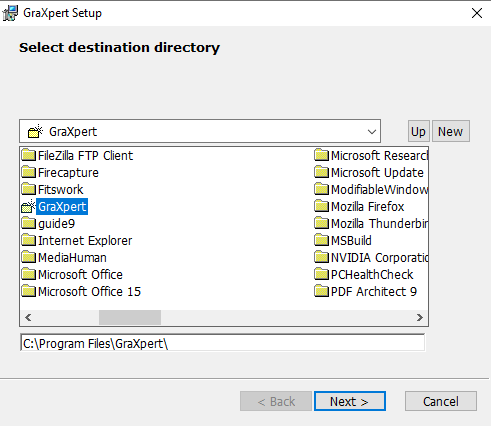Pick the MSBuild folder
Viewport: 491px width, 426px height.
343,240
